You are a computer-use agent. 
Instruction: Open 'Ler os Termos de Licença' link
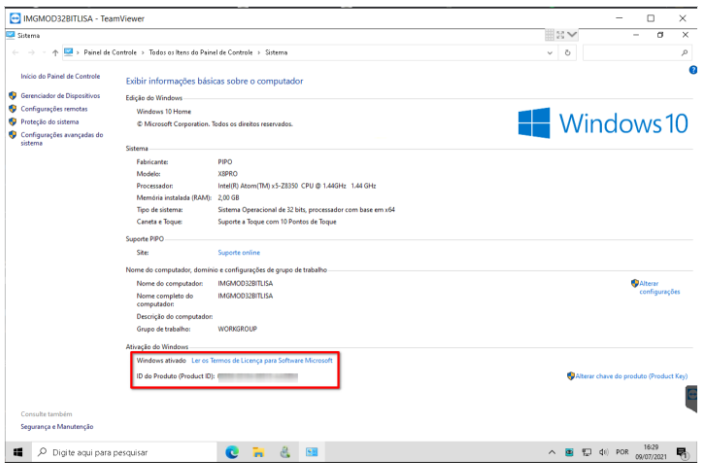click(x=262, y=361)
